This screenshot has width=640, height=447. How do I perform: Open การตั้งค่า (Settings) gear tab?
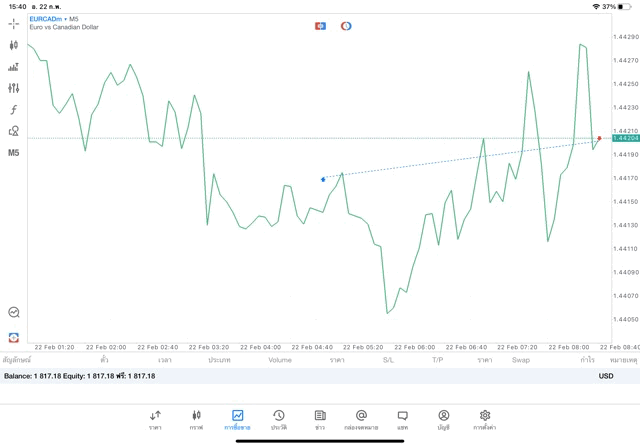[485, 419]
